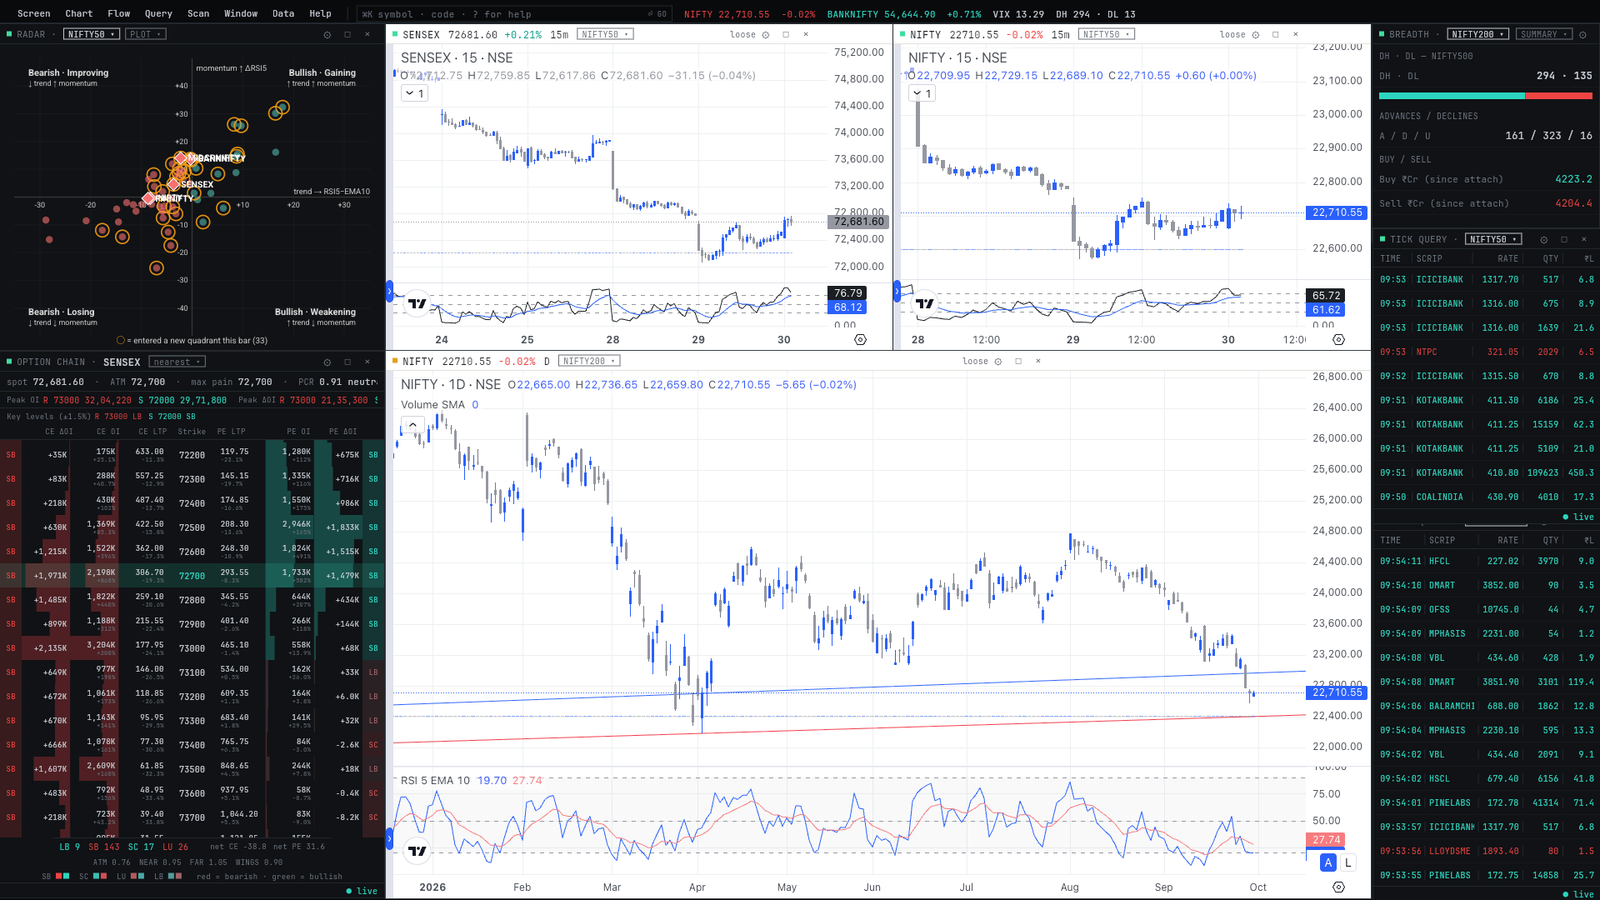Open the Scan menu

(198, 14)
